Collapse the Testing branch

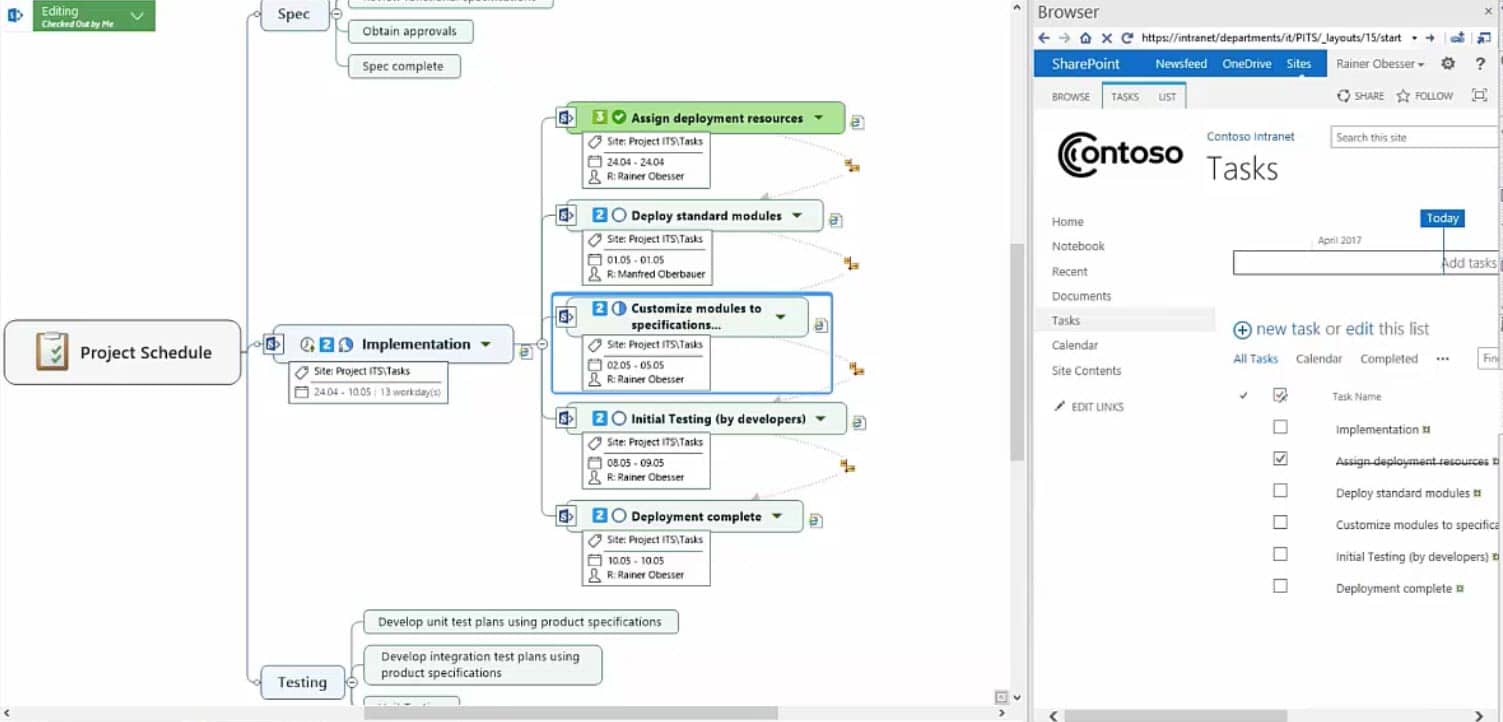point(351,682)
